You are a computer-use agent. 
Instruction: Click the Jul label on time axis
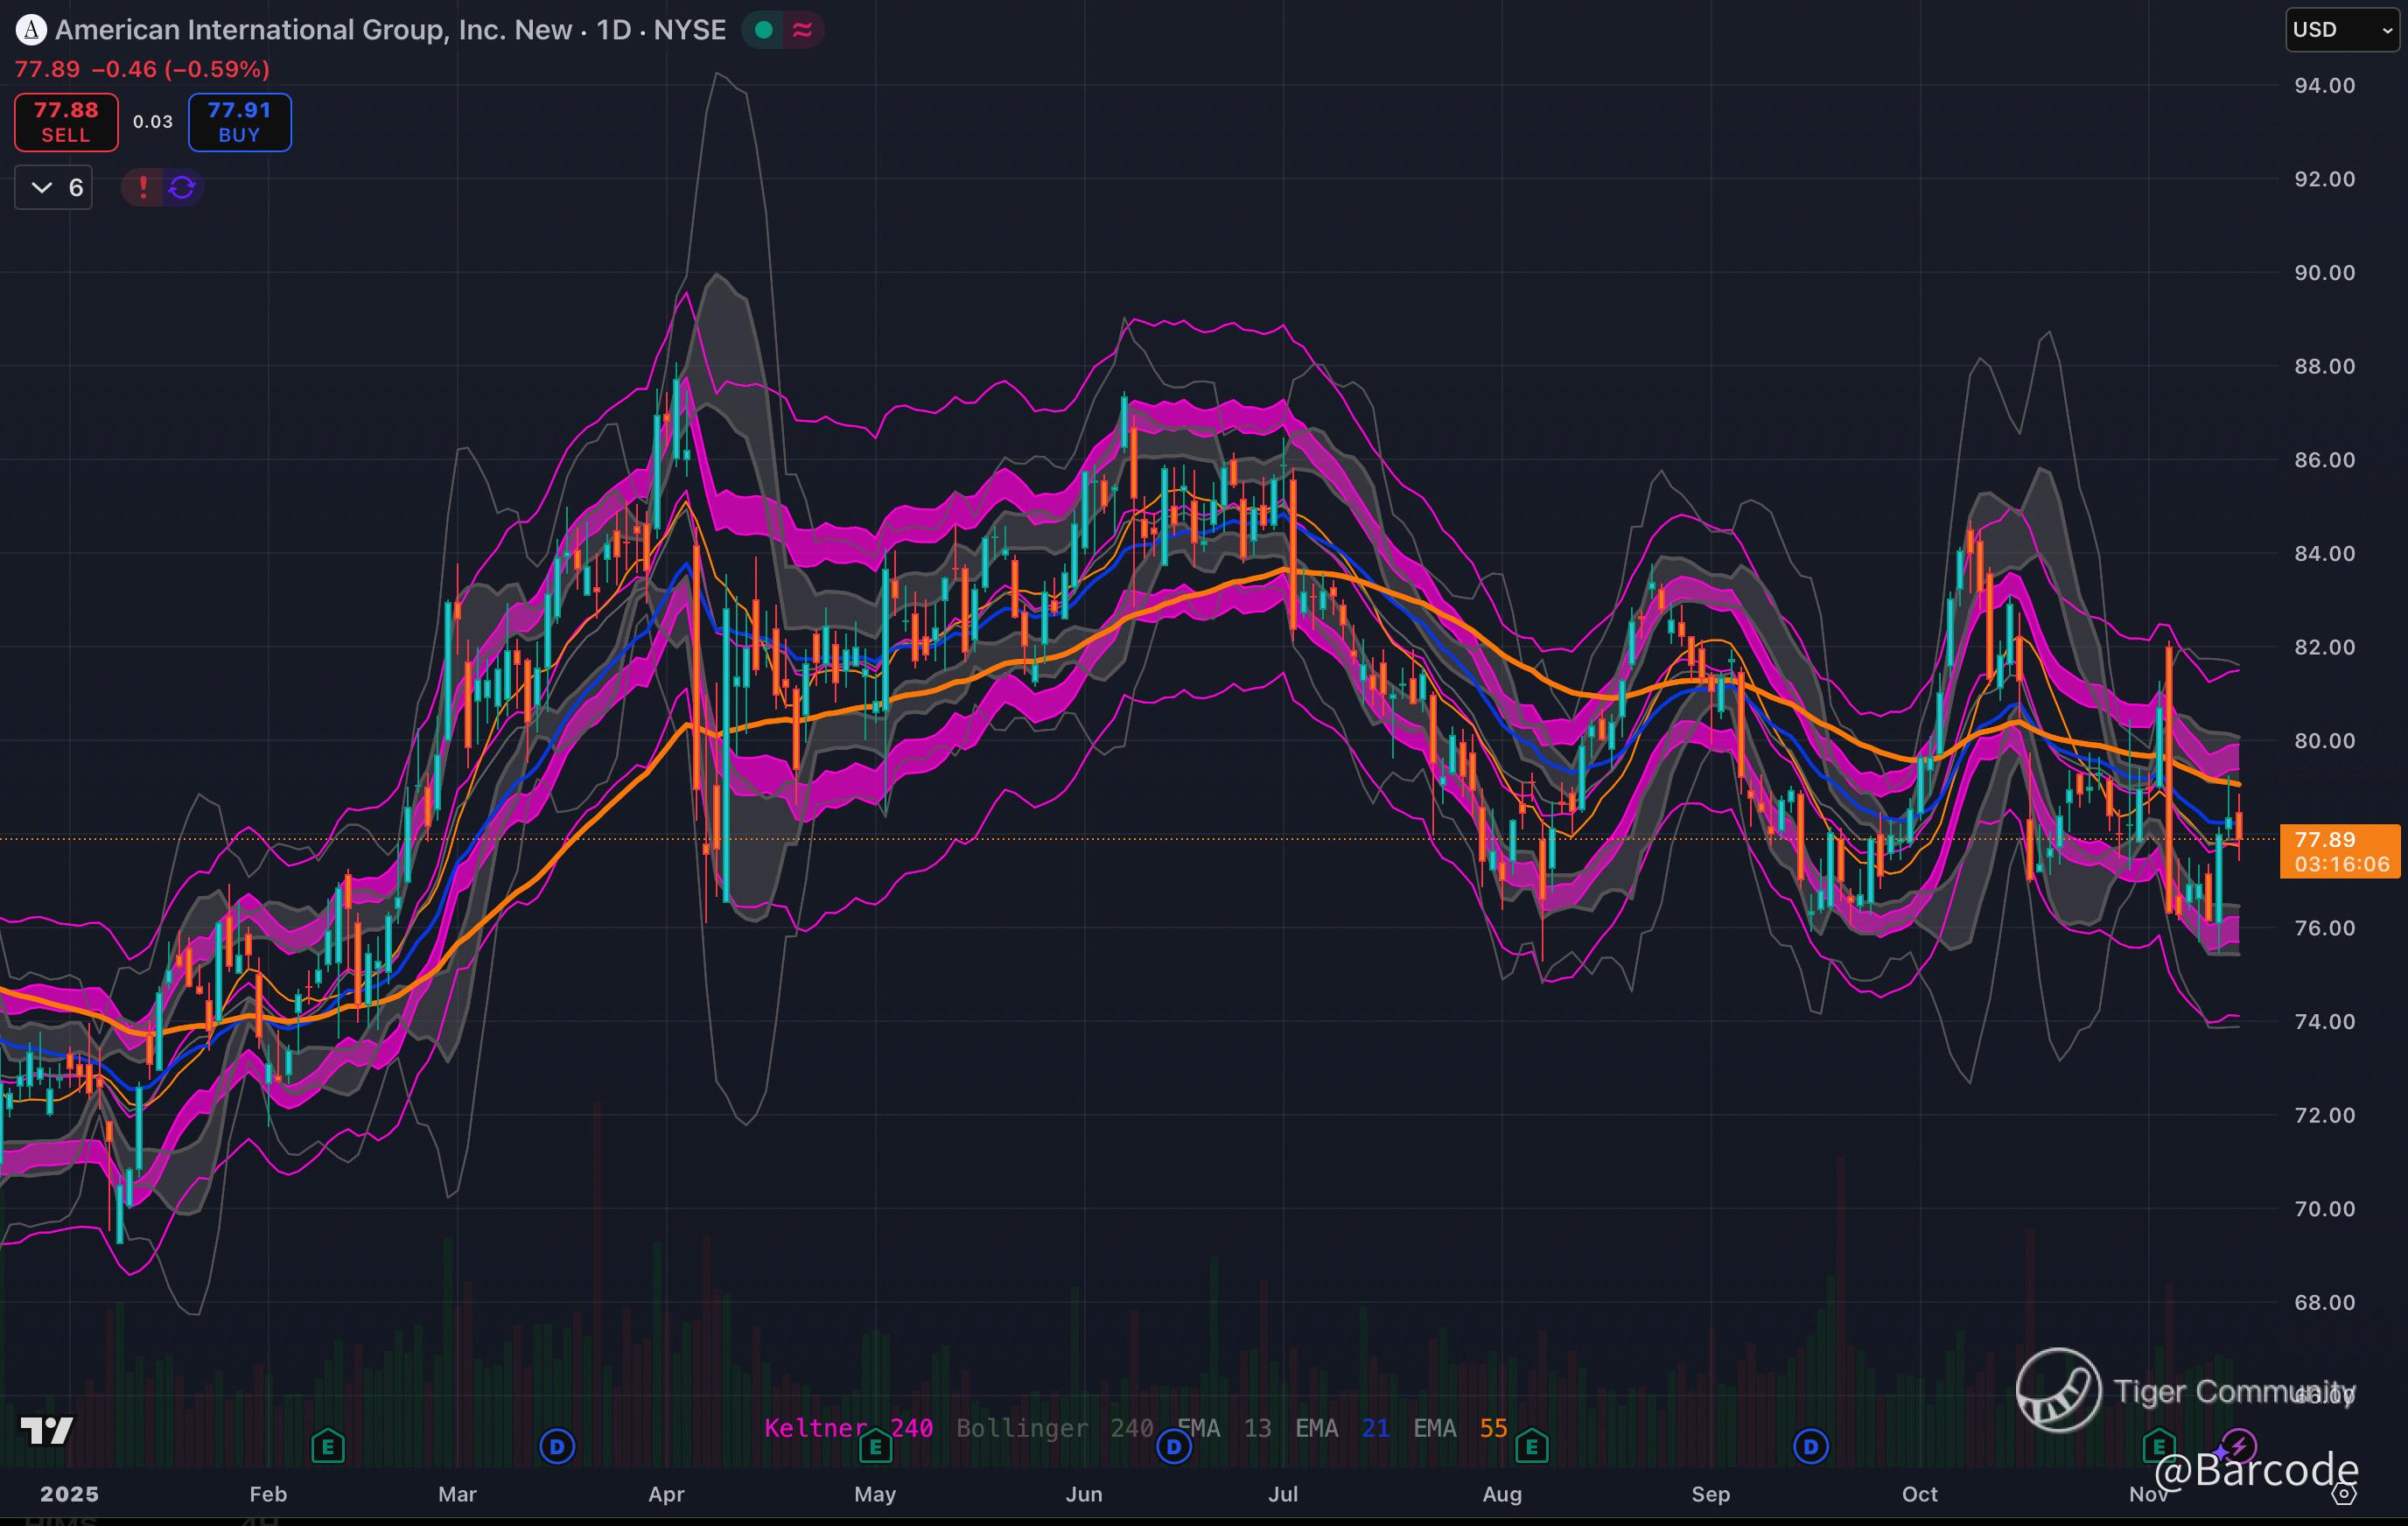(x=1282, y=1494)
